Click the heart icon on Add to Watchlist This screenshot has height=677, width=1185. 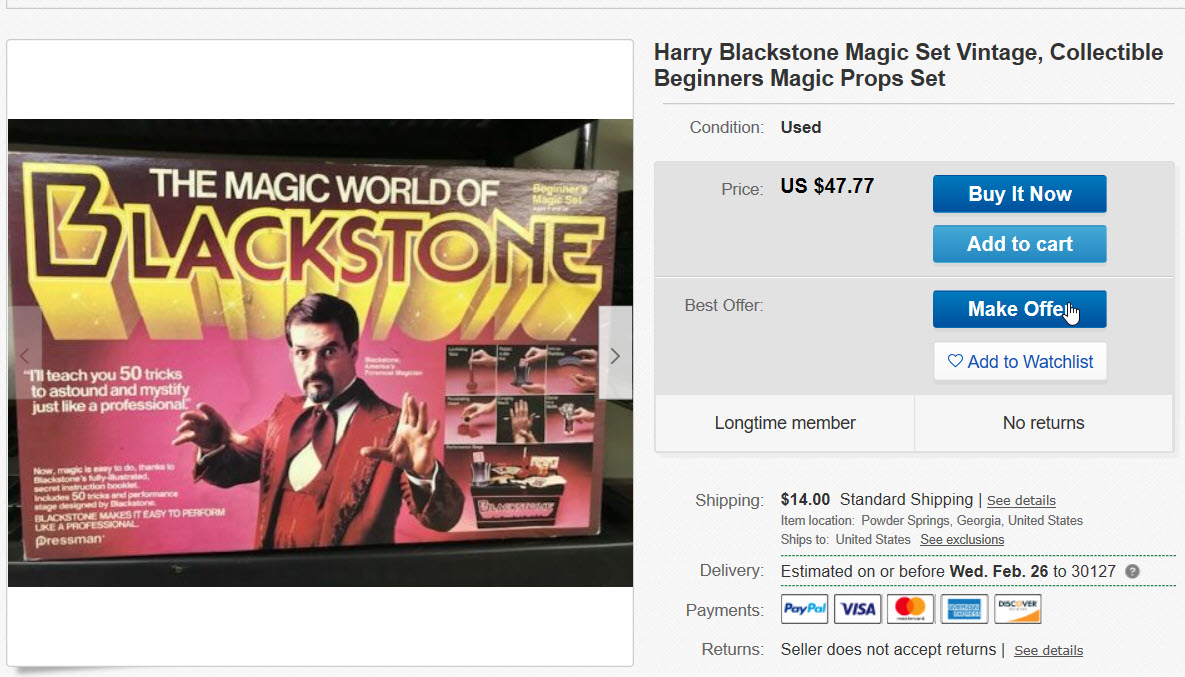[x=957, y=361]
